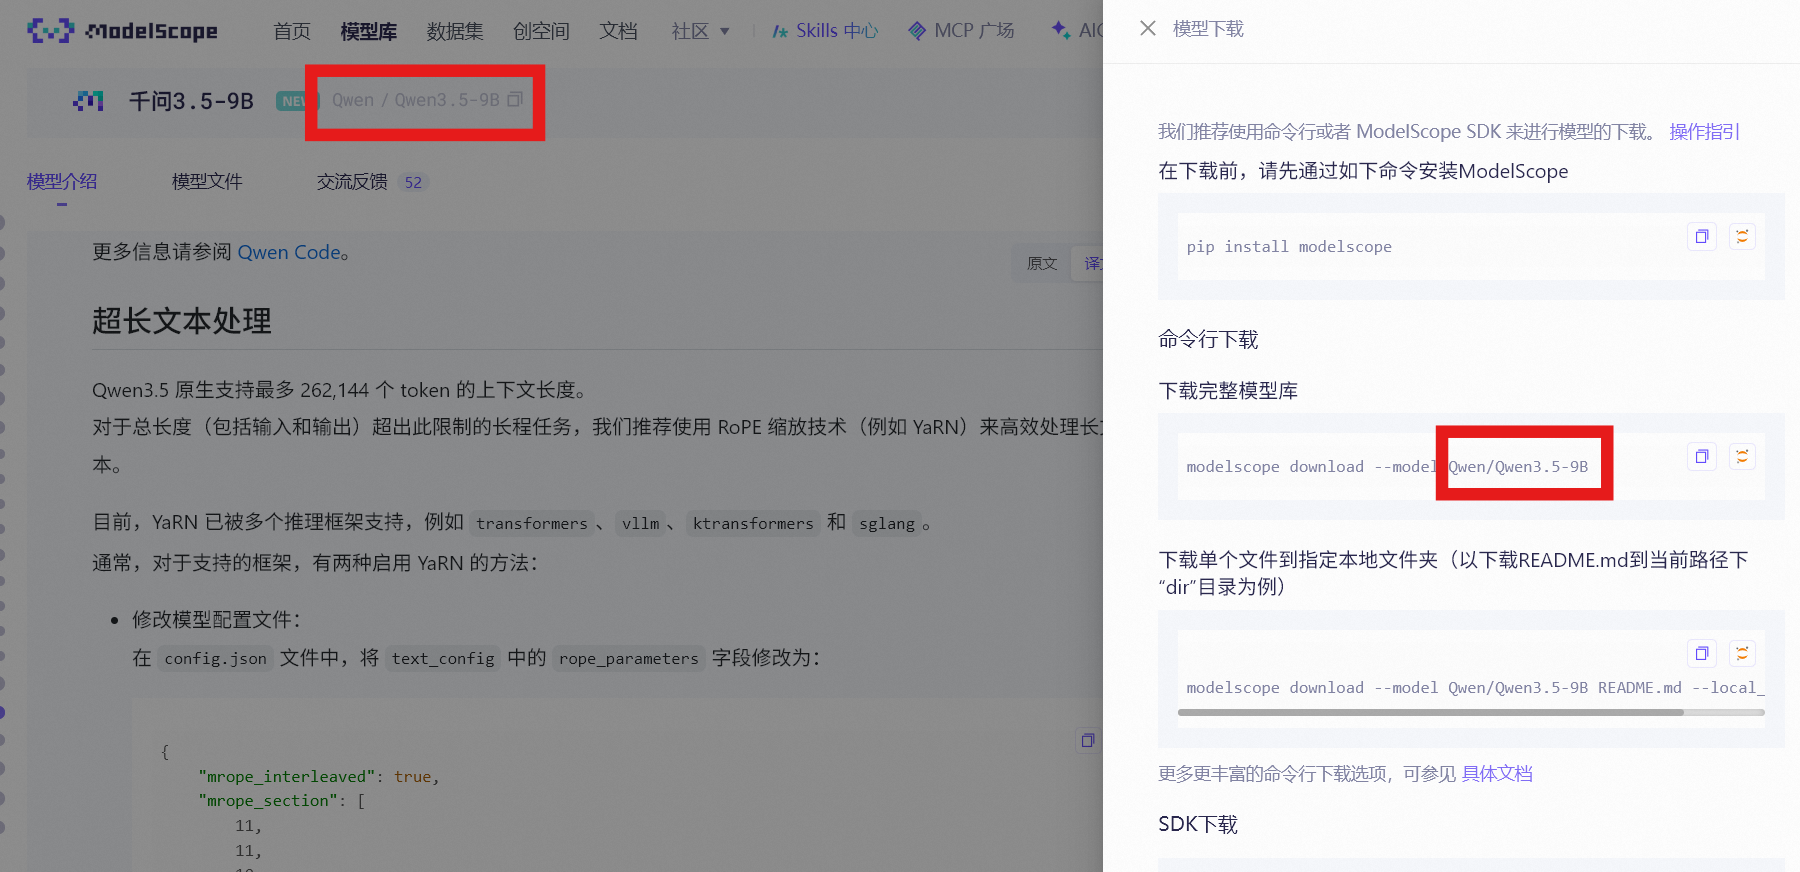Image resolution: width=1800 pixels, height=872 pixels.
Task: Copy the pip install modelscope command
Action: click(1702, 237)
